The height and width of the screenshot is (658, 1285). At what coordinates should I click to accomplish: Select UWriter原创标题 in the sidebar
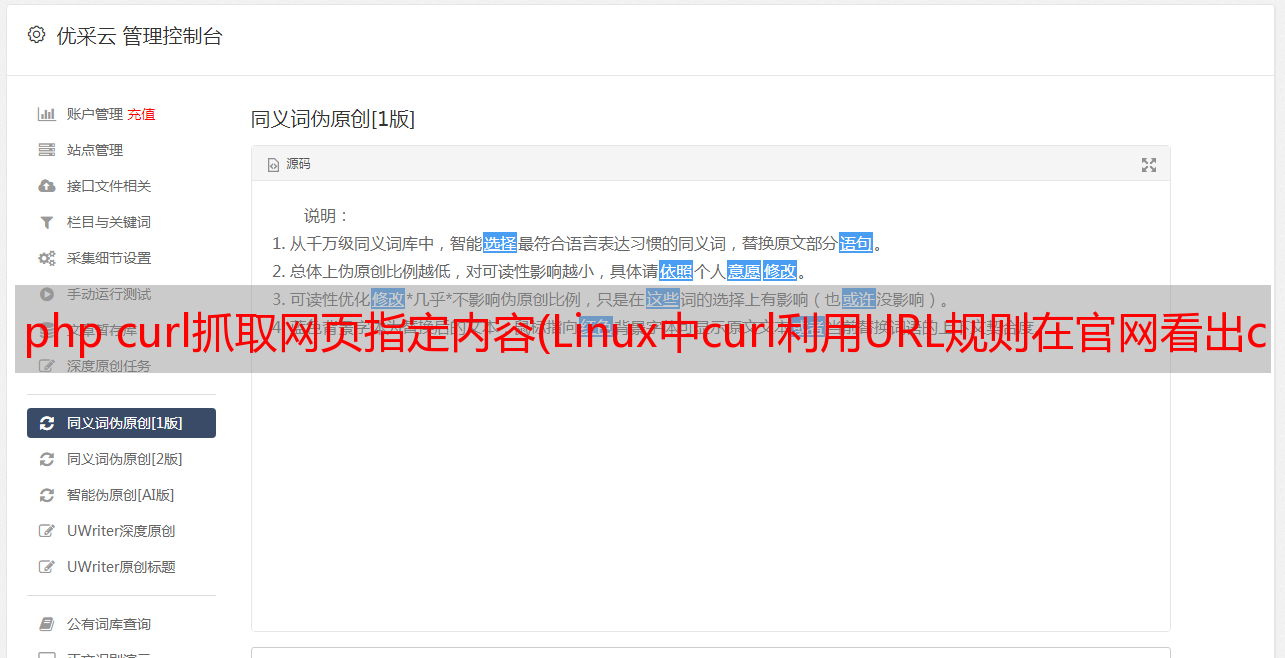[x=121, y=567]
